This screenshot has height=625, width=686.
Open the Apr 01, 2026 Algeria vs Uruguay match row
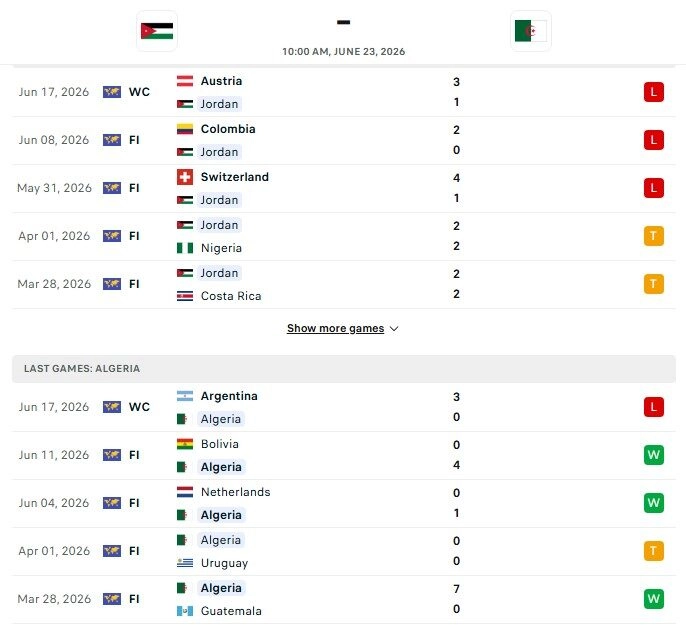pos(344,552)
